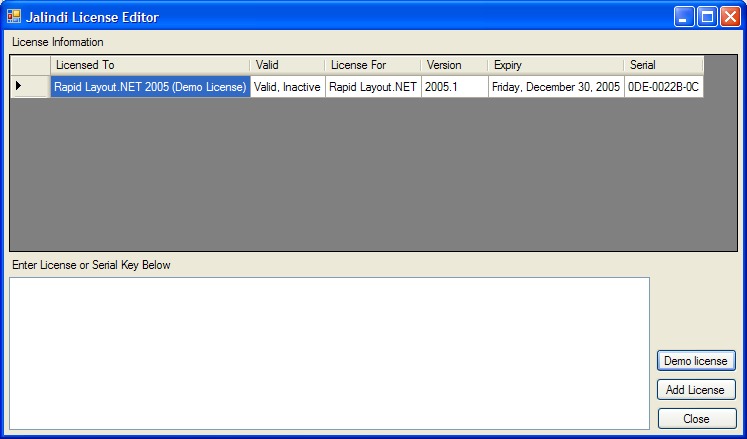This screenshot has width=747, height=439.
Task: Close the window with the red X button
Action: click(730, 17)
